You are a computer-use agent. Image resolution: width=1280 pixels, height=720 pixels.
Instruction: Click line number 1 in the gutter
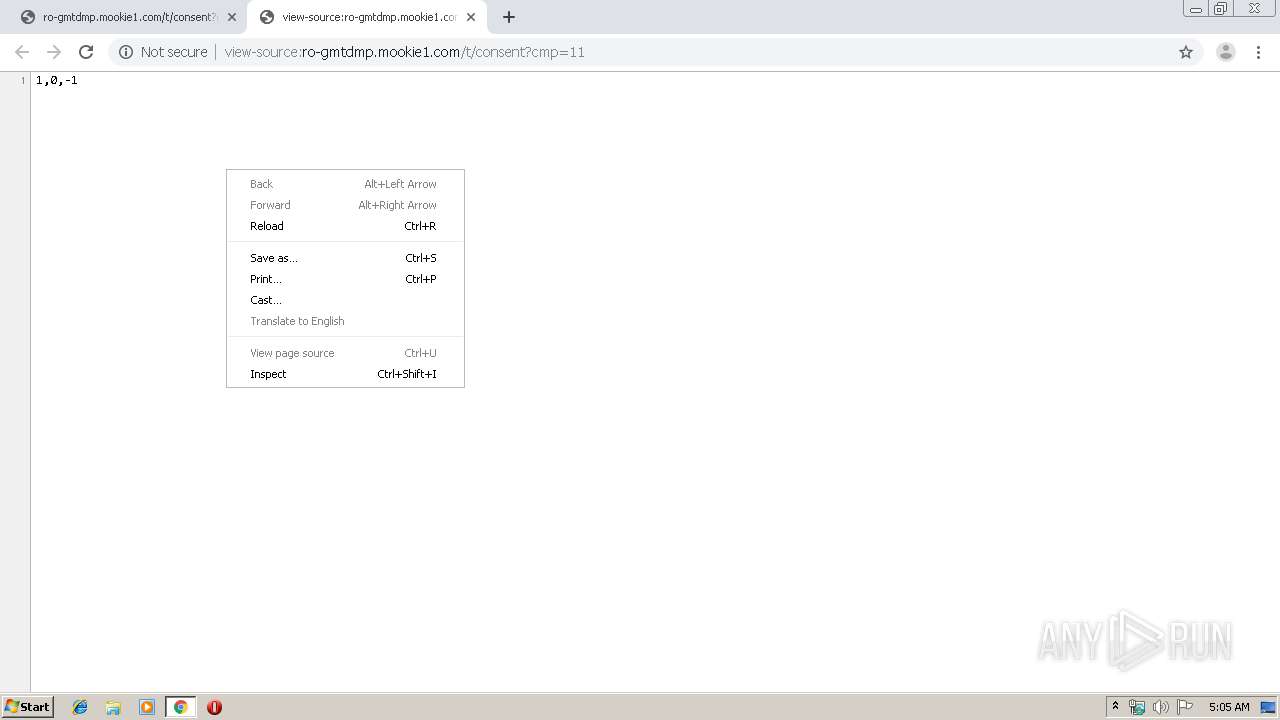(23, 80)
